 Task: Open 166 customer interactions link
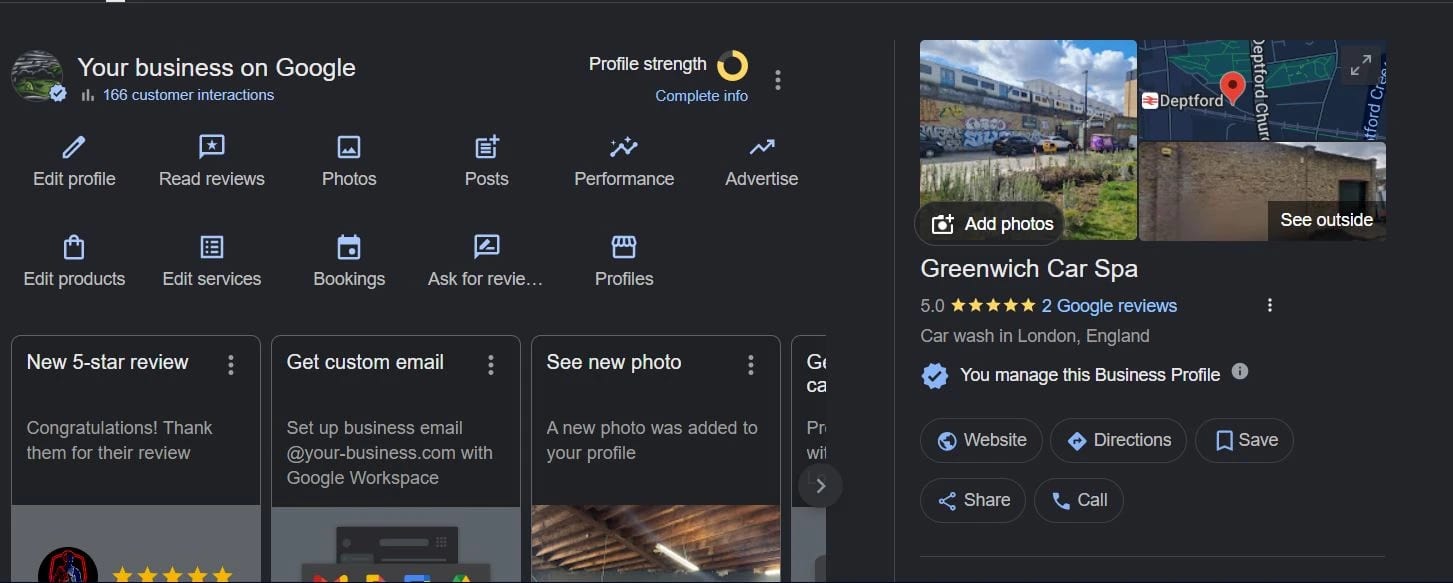188,95
